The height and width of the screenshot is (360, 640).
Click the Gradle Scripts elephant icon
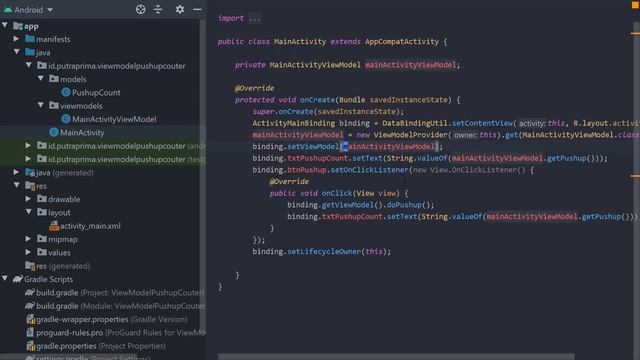pyautogui.click(x=18, y=279)
